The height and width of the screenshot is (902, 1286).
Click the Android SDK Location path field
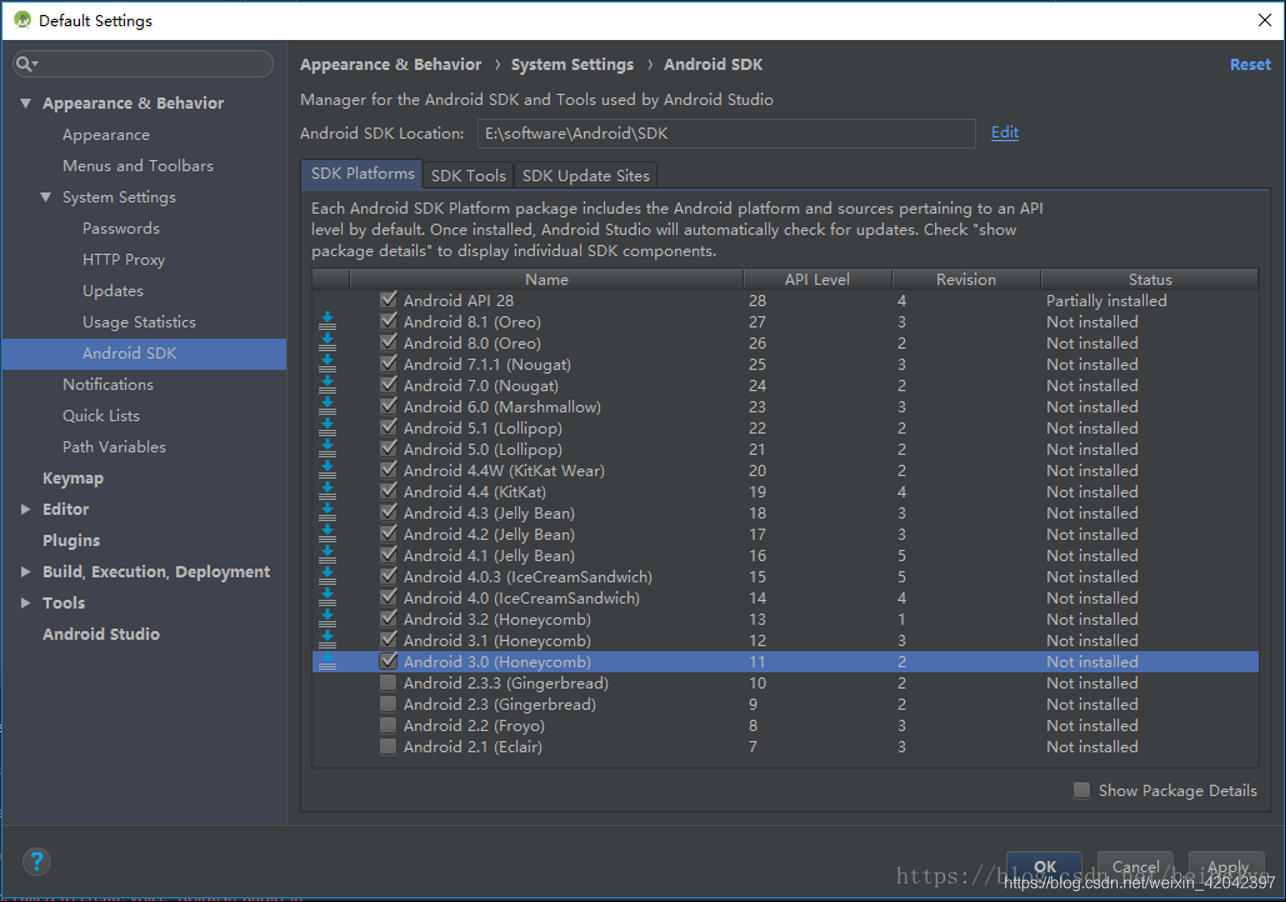[726, 133]
